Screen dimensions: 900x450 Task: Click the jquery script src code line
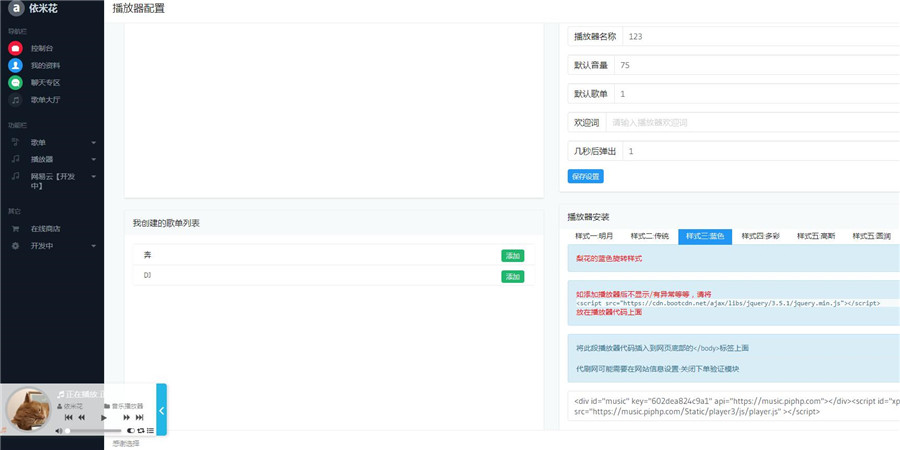click(x=728, y=302)
